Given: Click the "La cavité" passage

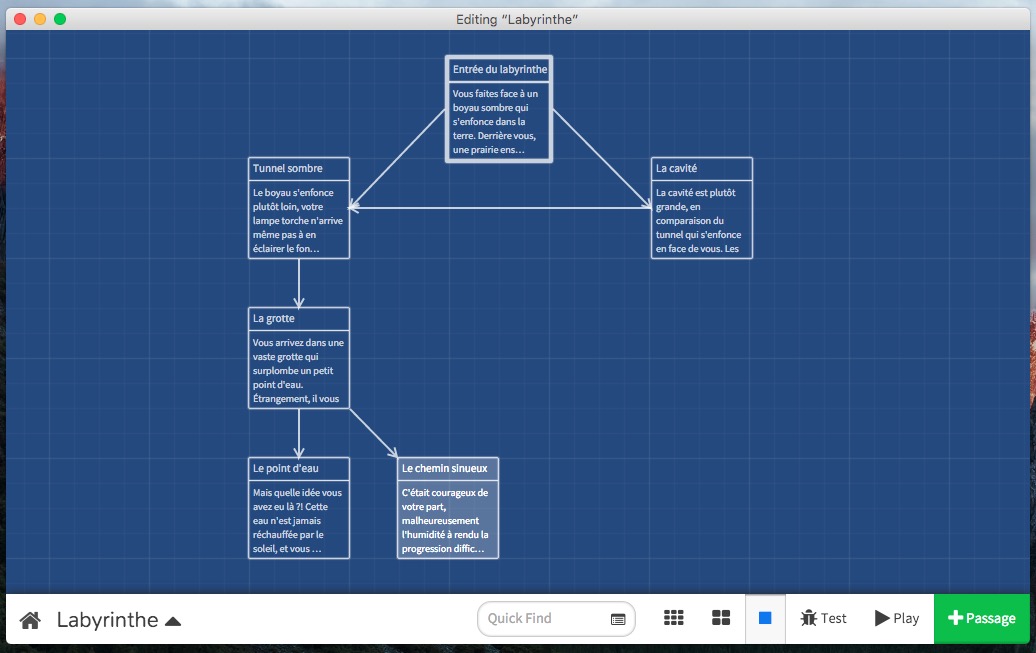Looking at the screenshot, I should [701, 208].
